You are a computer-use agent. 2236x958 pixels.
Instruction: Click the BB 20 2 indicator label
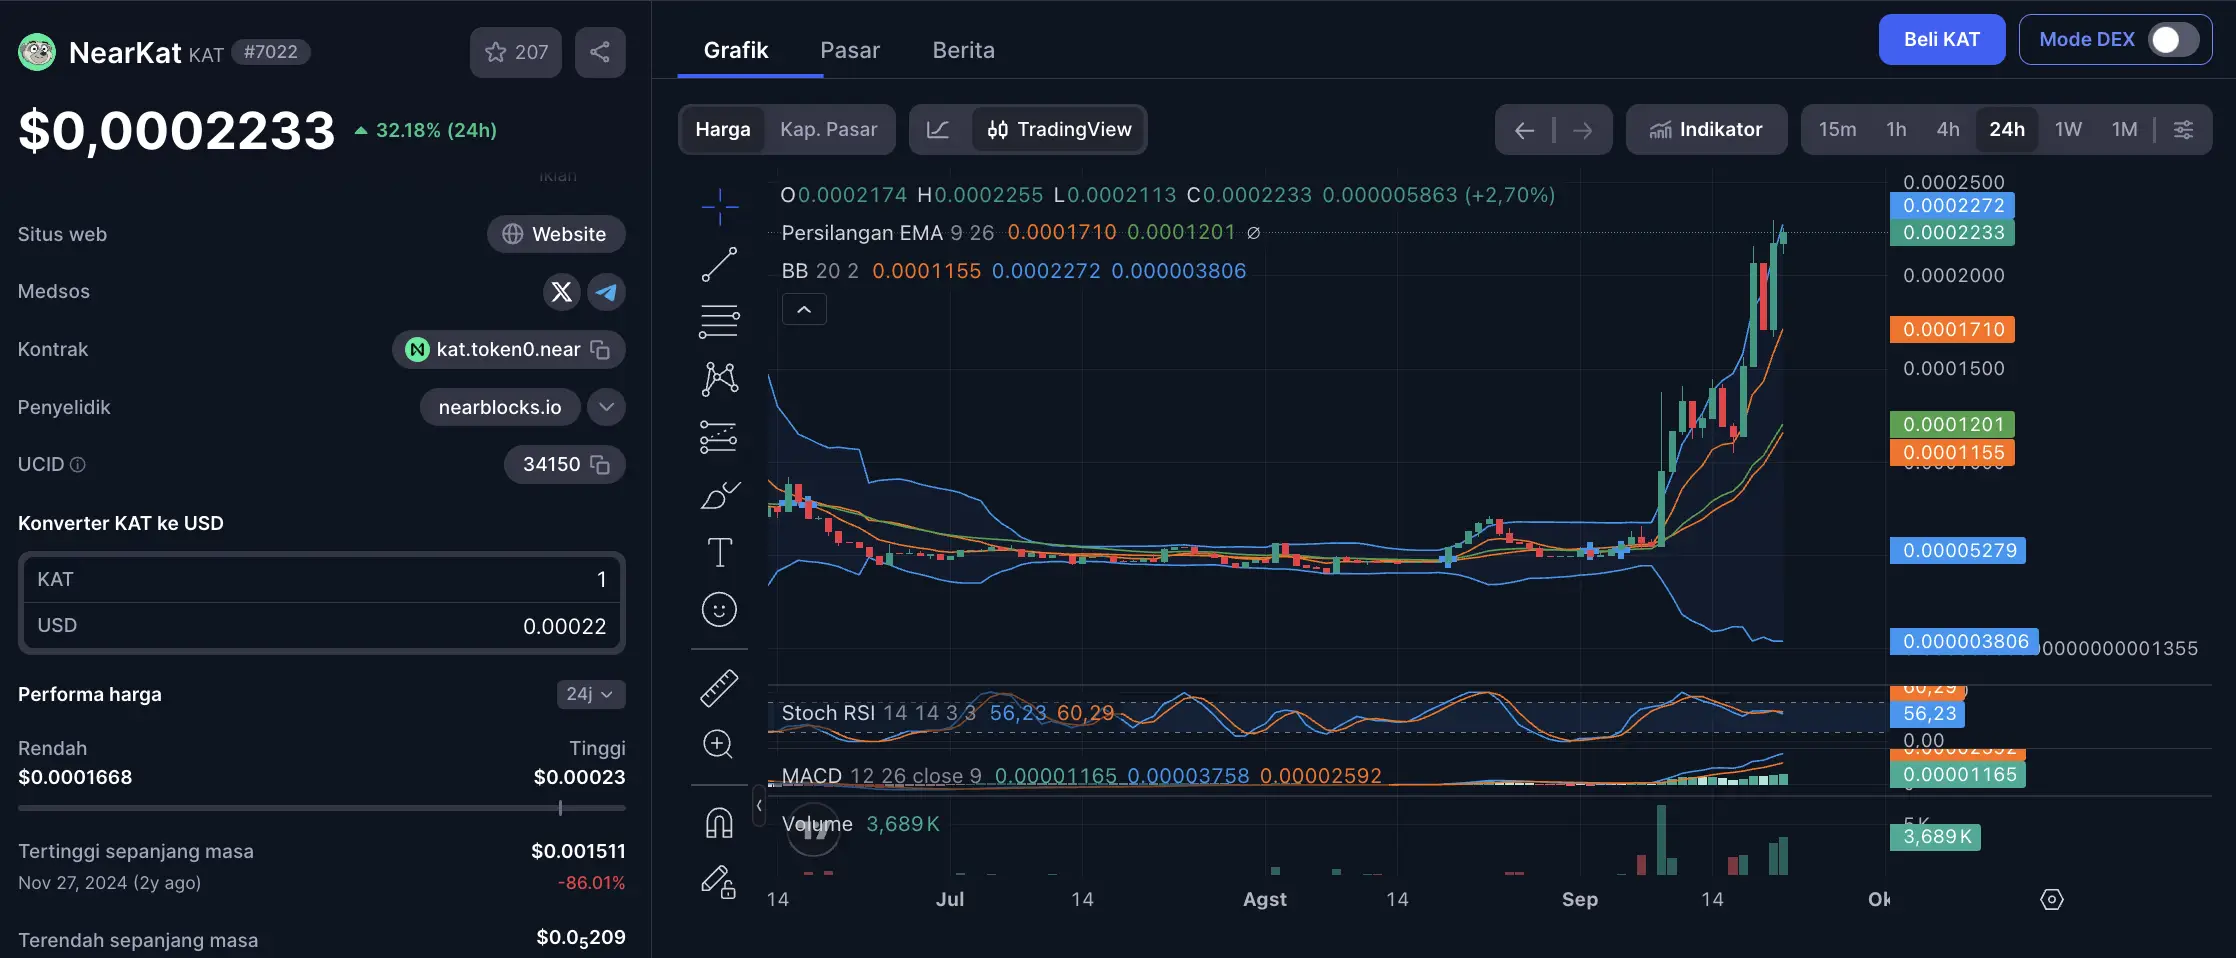pos(820,271)
